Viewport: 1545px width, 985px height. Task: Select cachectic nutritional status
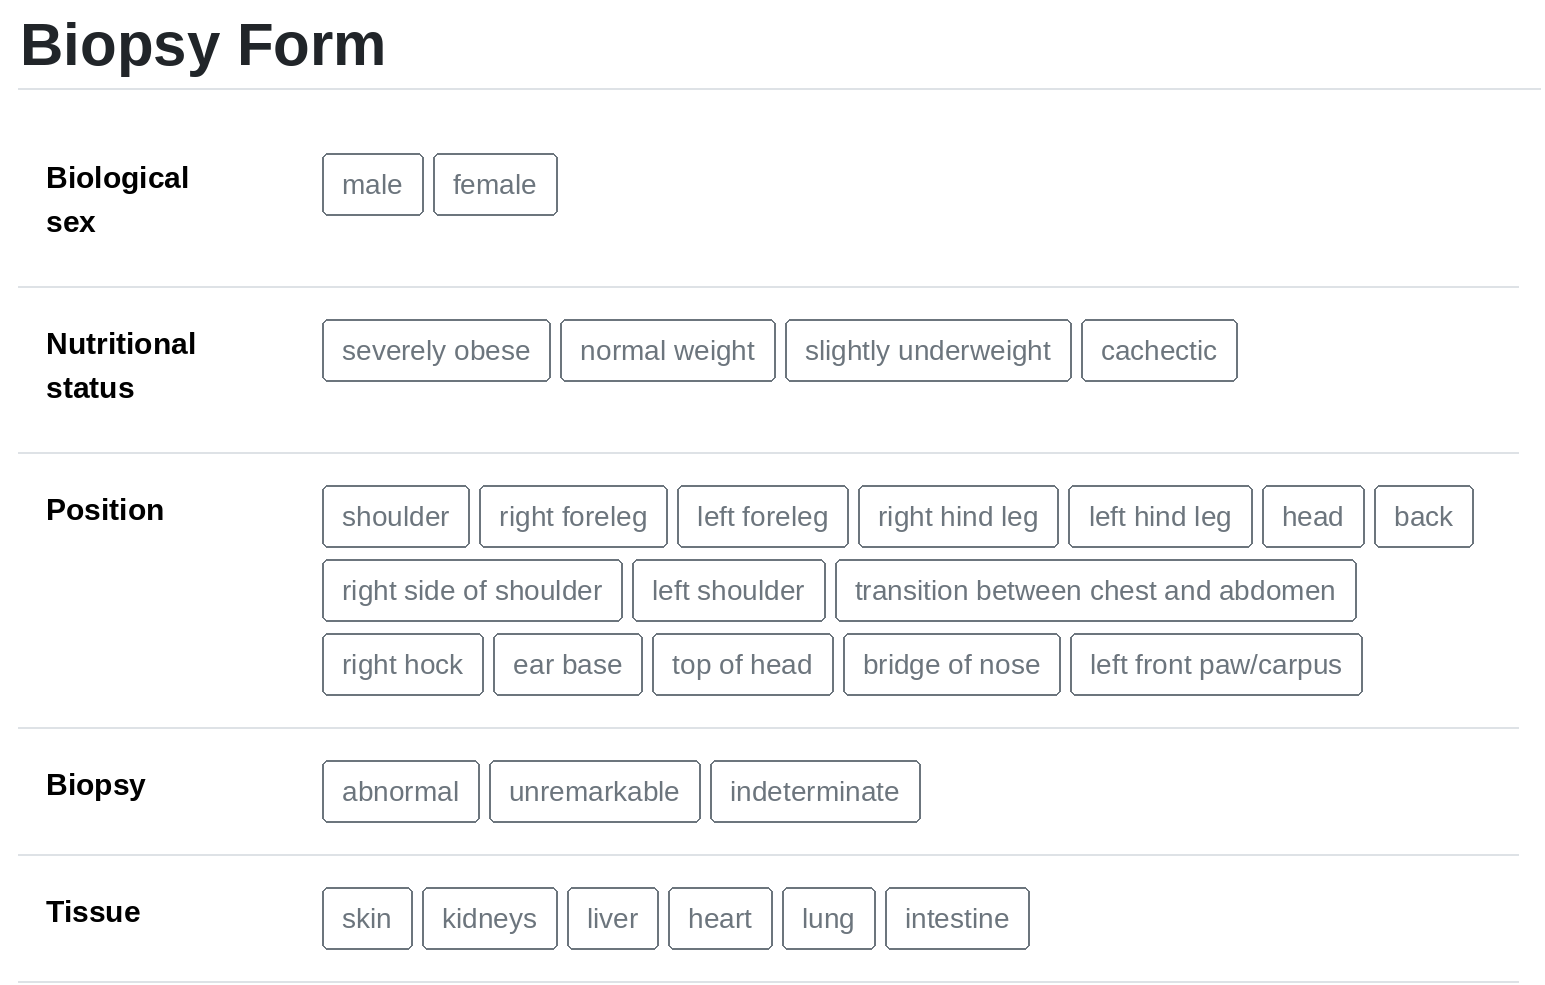tap(1159, 351)
